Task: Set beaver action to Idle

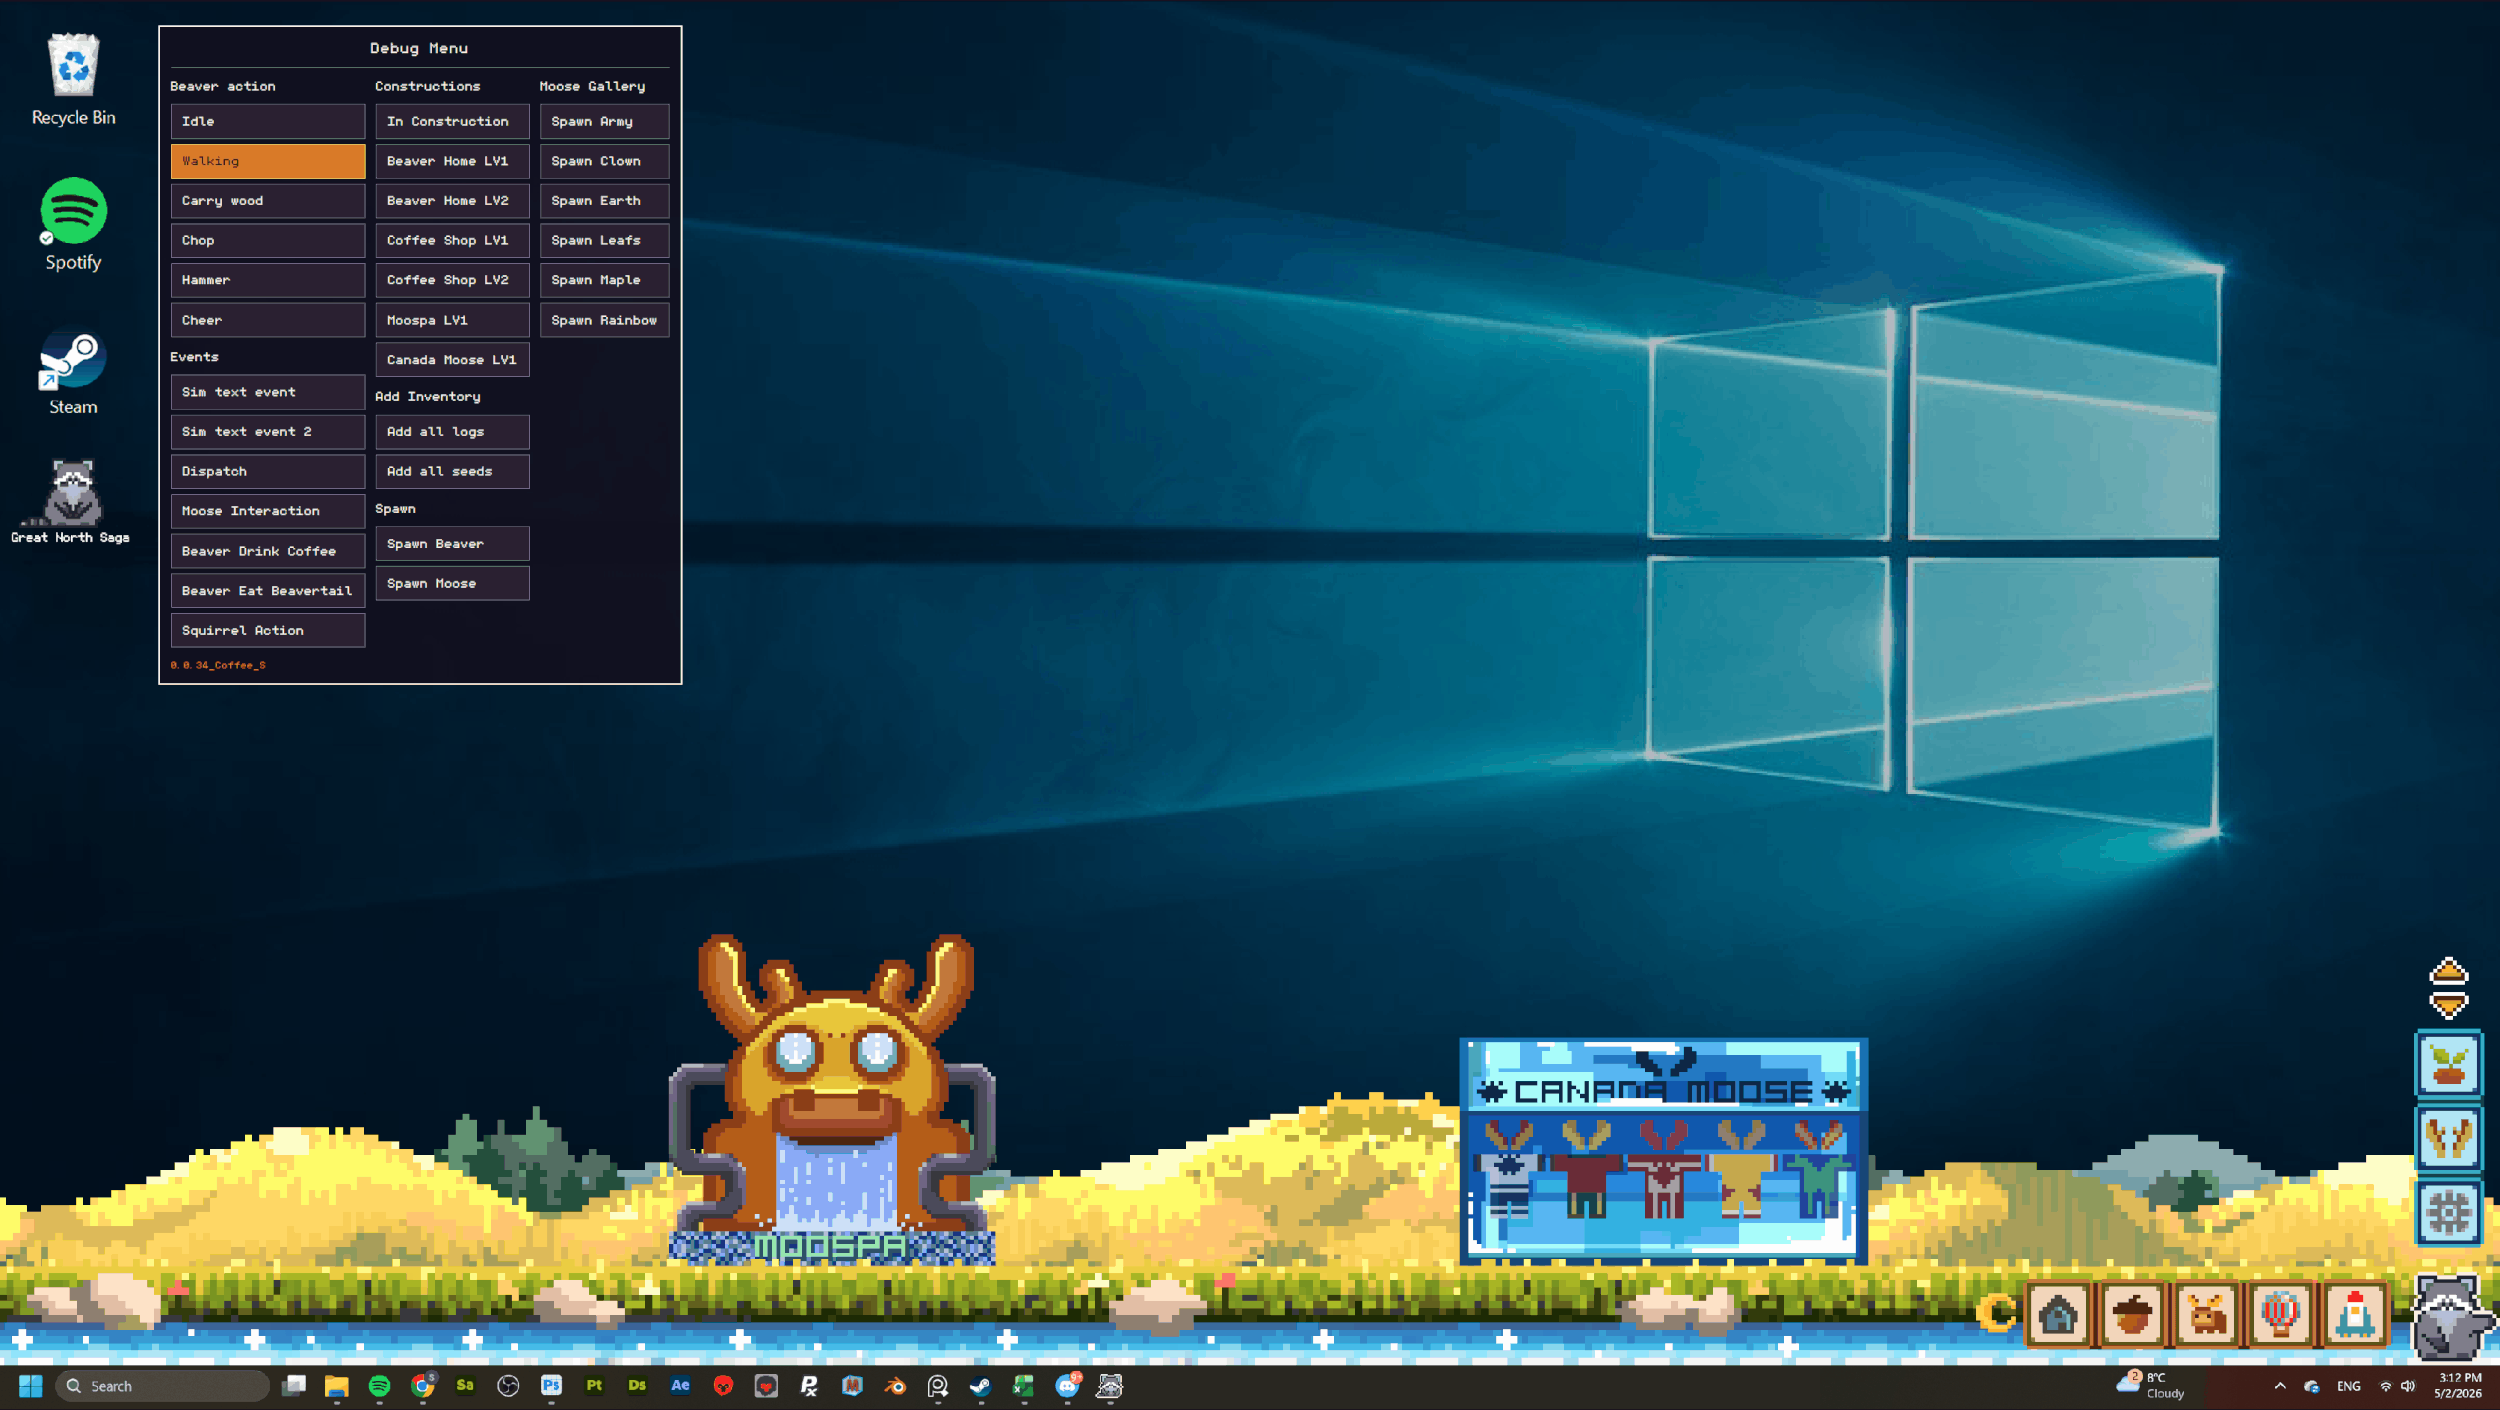Action: (x=267, y=121)
